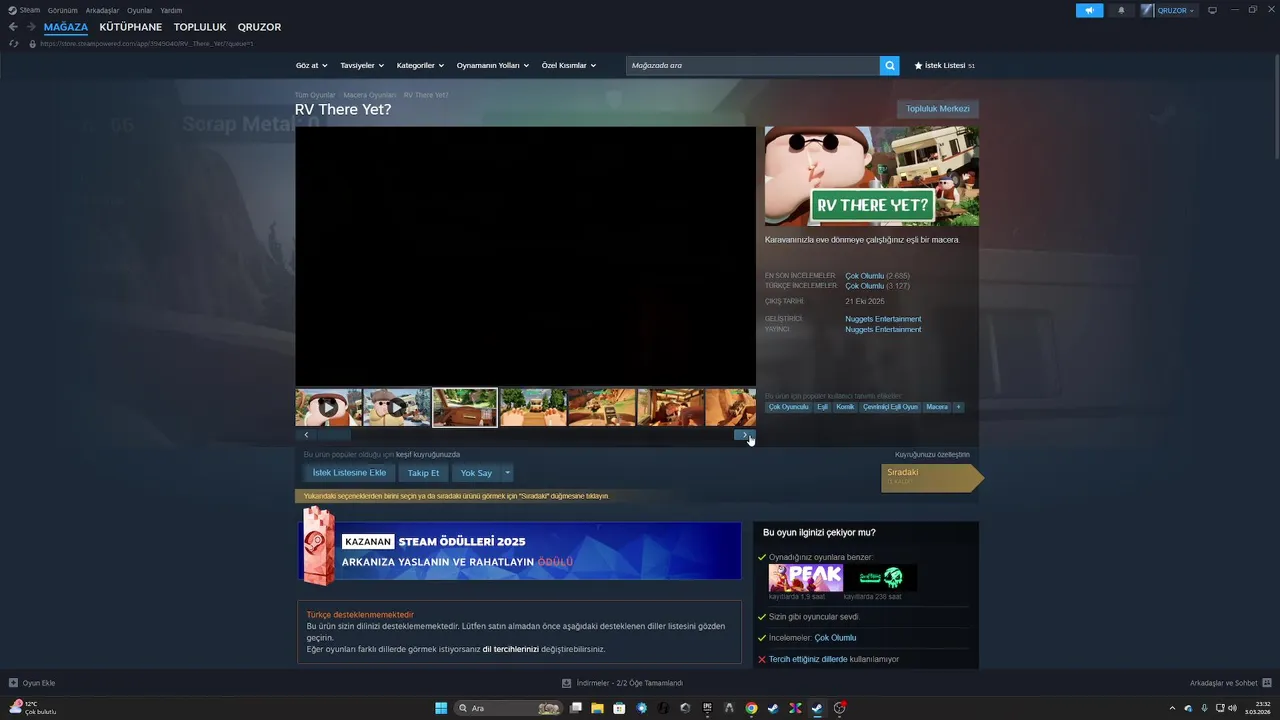Open İndirmeler downloads status
This screenshot has width=1280, height=720.
[622, 683]
